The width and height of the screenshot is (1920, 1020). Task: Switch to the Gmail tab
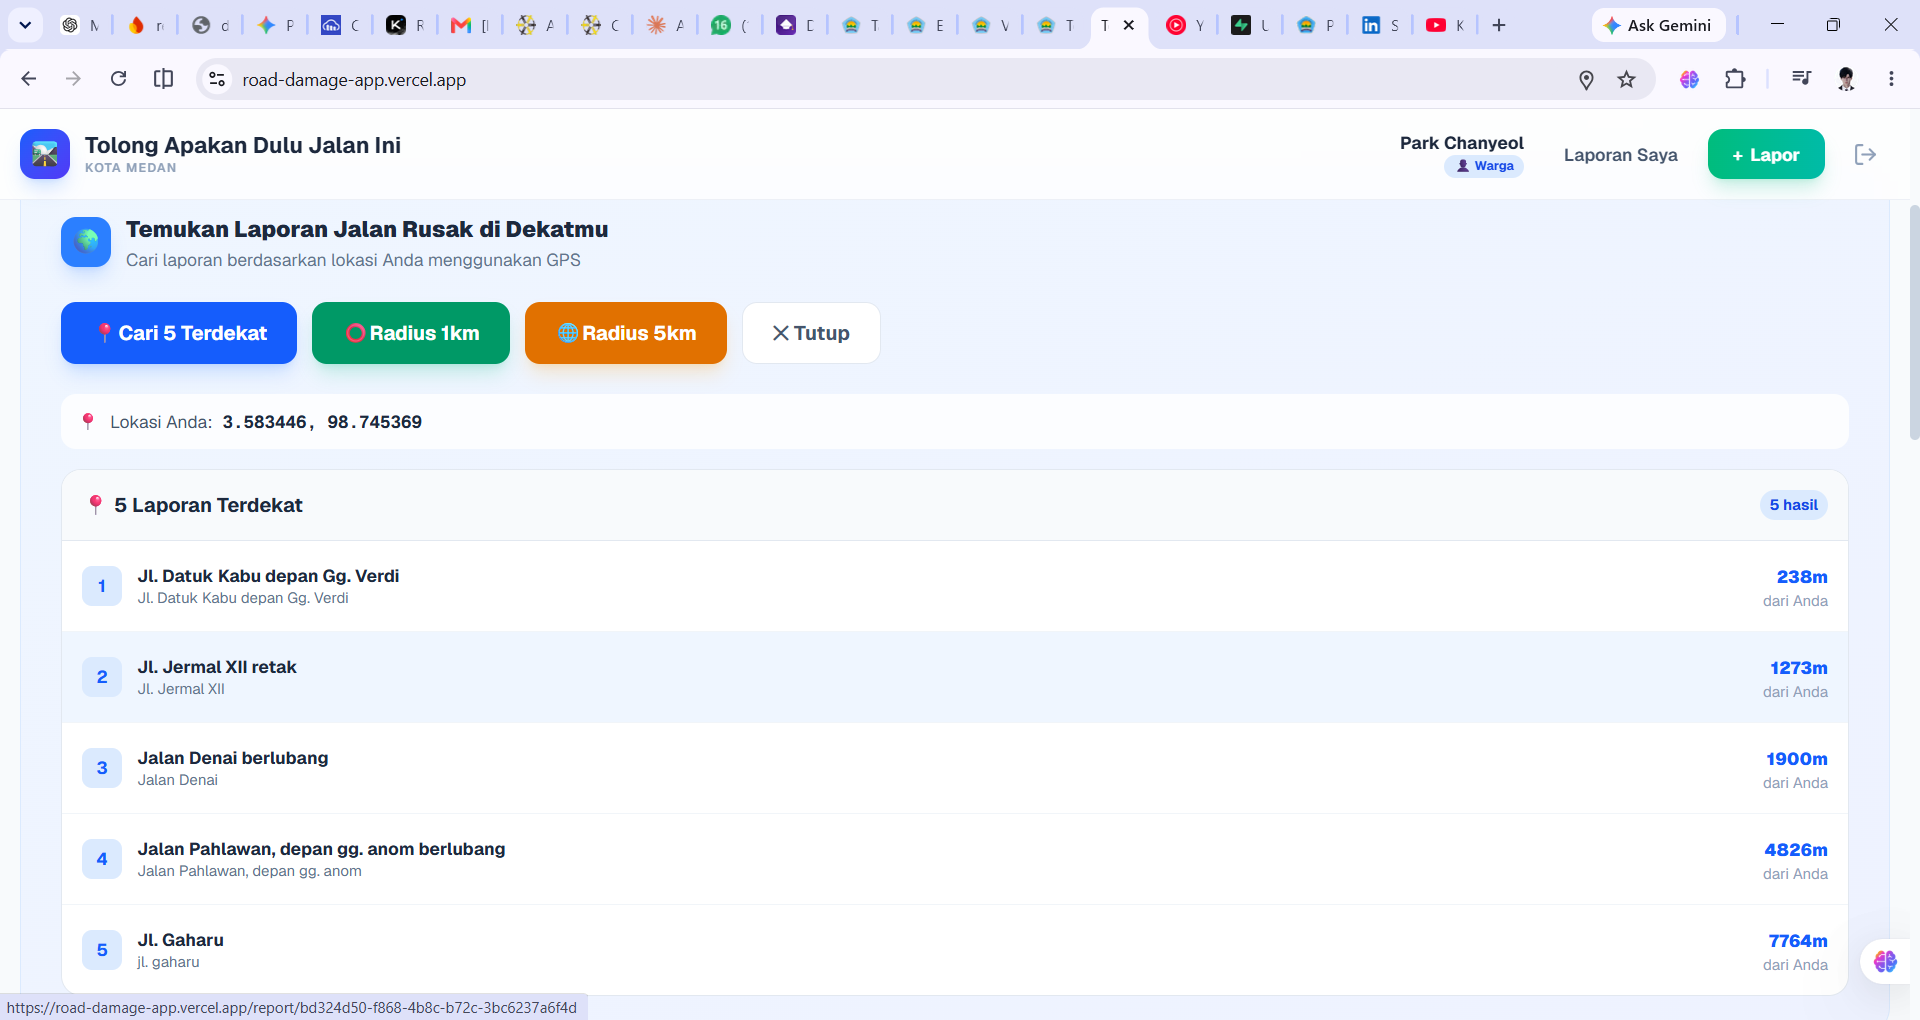[x=470, y=25]
